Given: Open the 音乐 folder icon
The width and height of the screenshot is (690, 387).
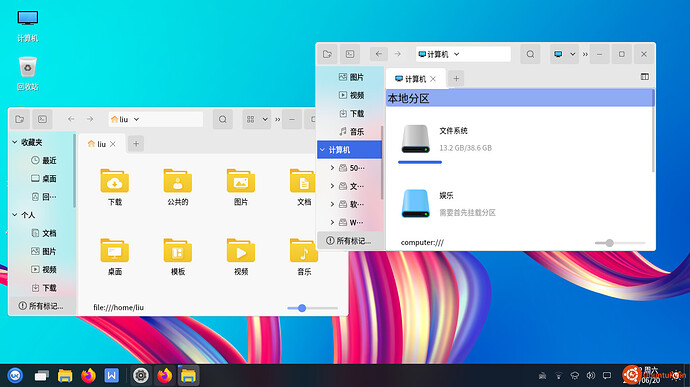Looking at the screenshot, I should (x=304, y=257).
